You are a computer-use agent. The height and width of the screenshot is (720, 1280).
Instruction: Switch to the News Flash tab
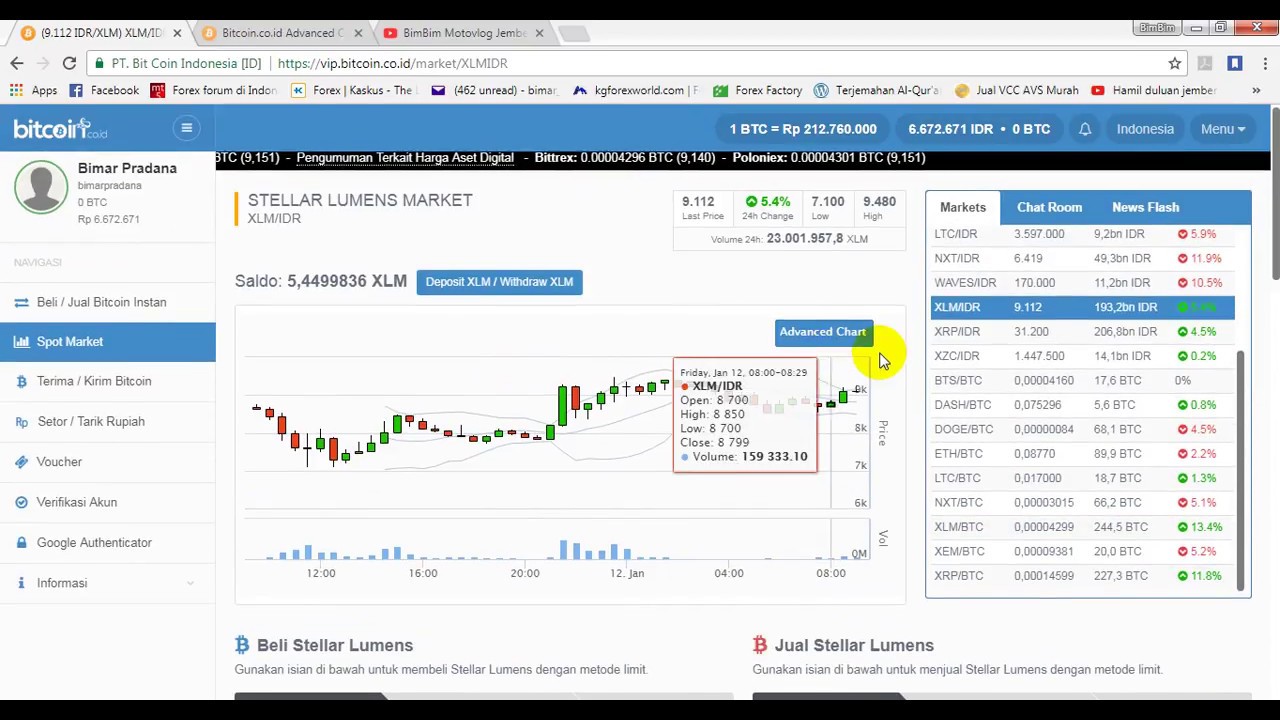tap(1145, 207)
